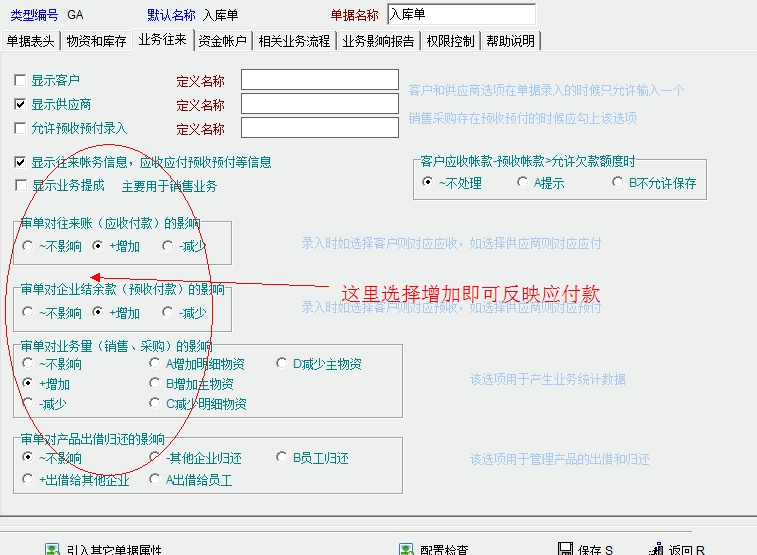The image size is (757, 555).
Task: Click the 返回 exit icon
Action: click(x=656, y=549)
